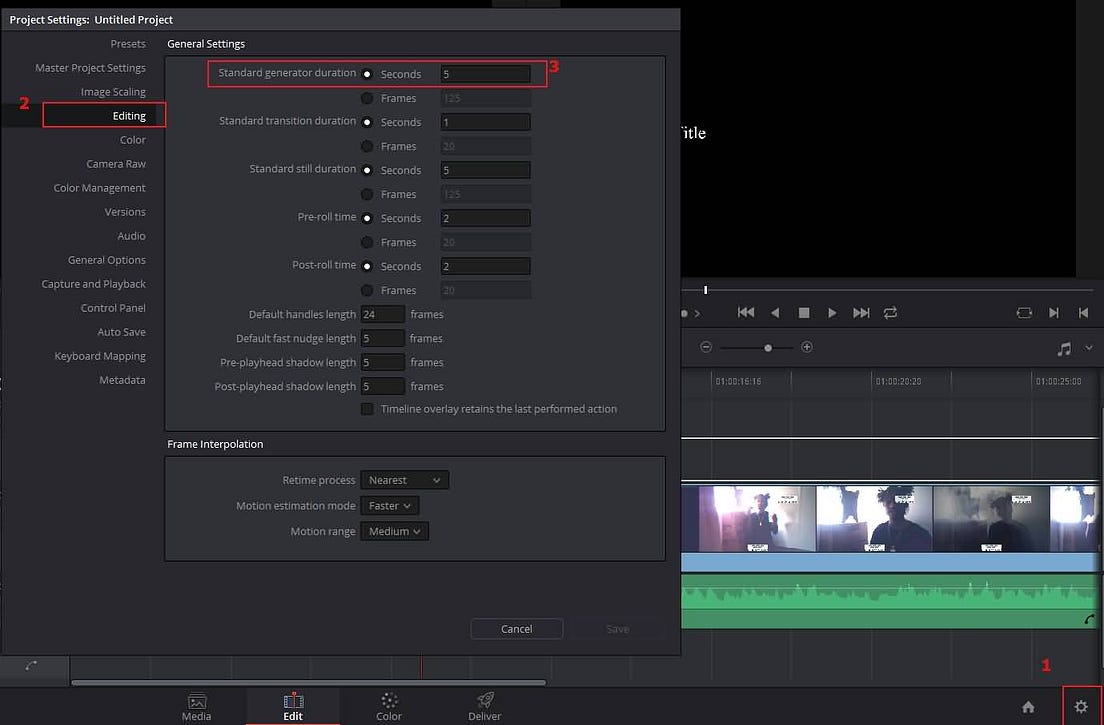This screenshot has width=1104, height=725.
Task: Open project settings gear icon
Action: [x=1081, y=707]
